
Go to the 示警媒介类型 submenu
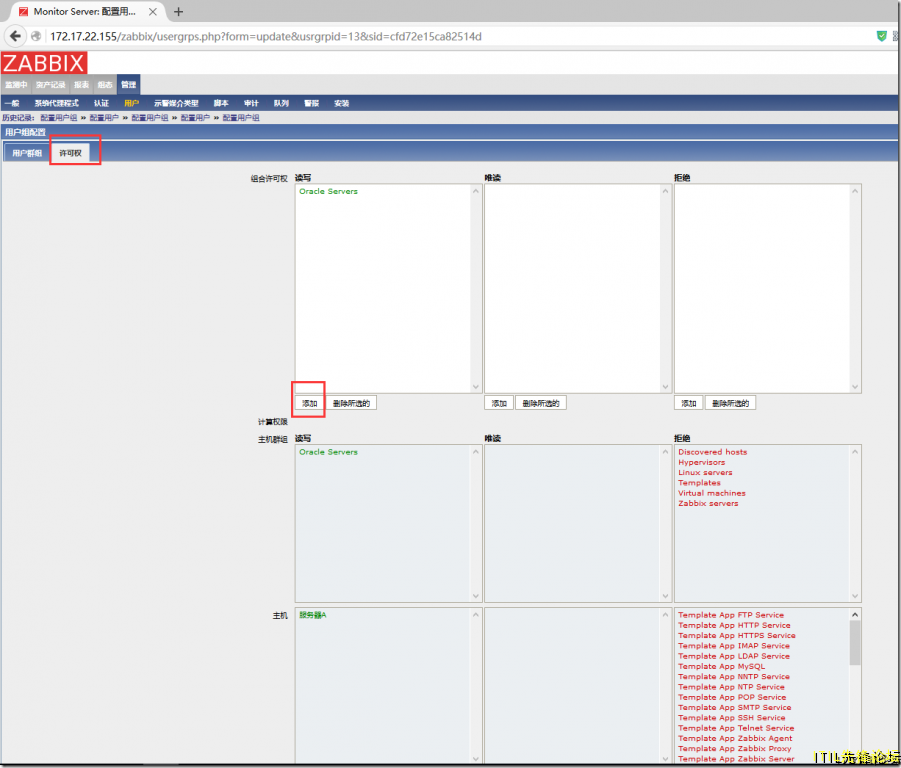[176, 103]
